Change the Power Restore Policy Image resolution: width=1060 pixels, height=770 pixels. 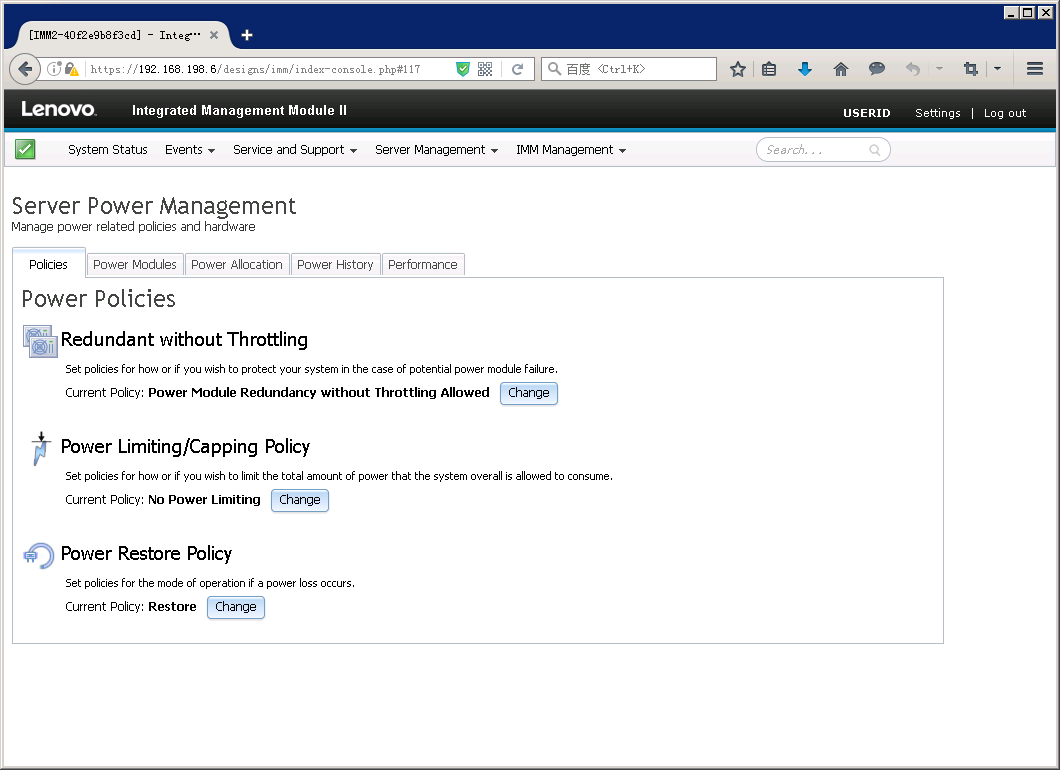(235, 607)
